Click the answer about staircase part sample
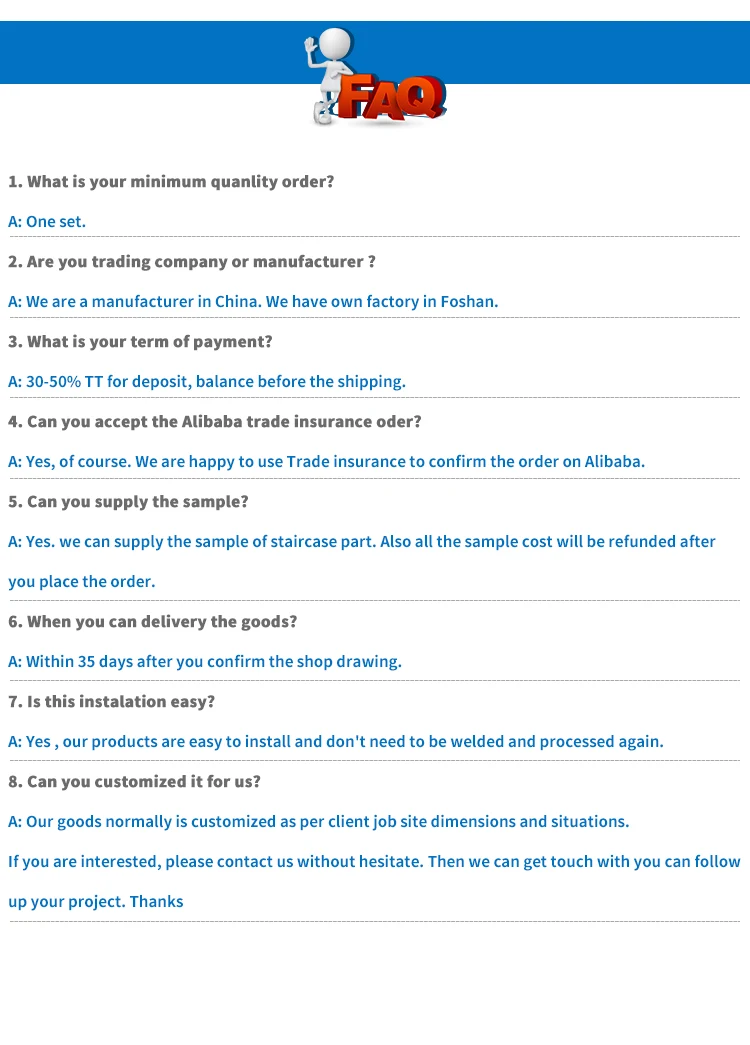The image size is (750, 1045). (362, 542)
